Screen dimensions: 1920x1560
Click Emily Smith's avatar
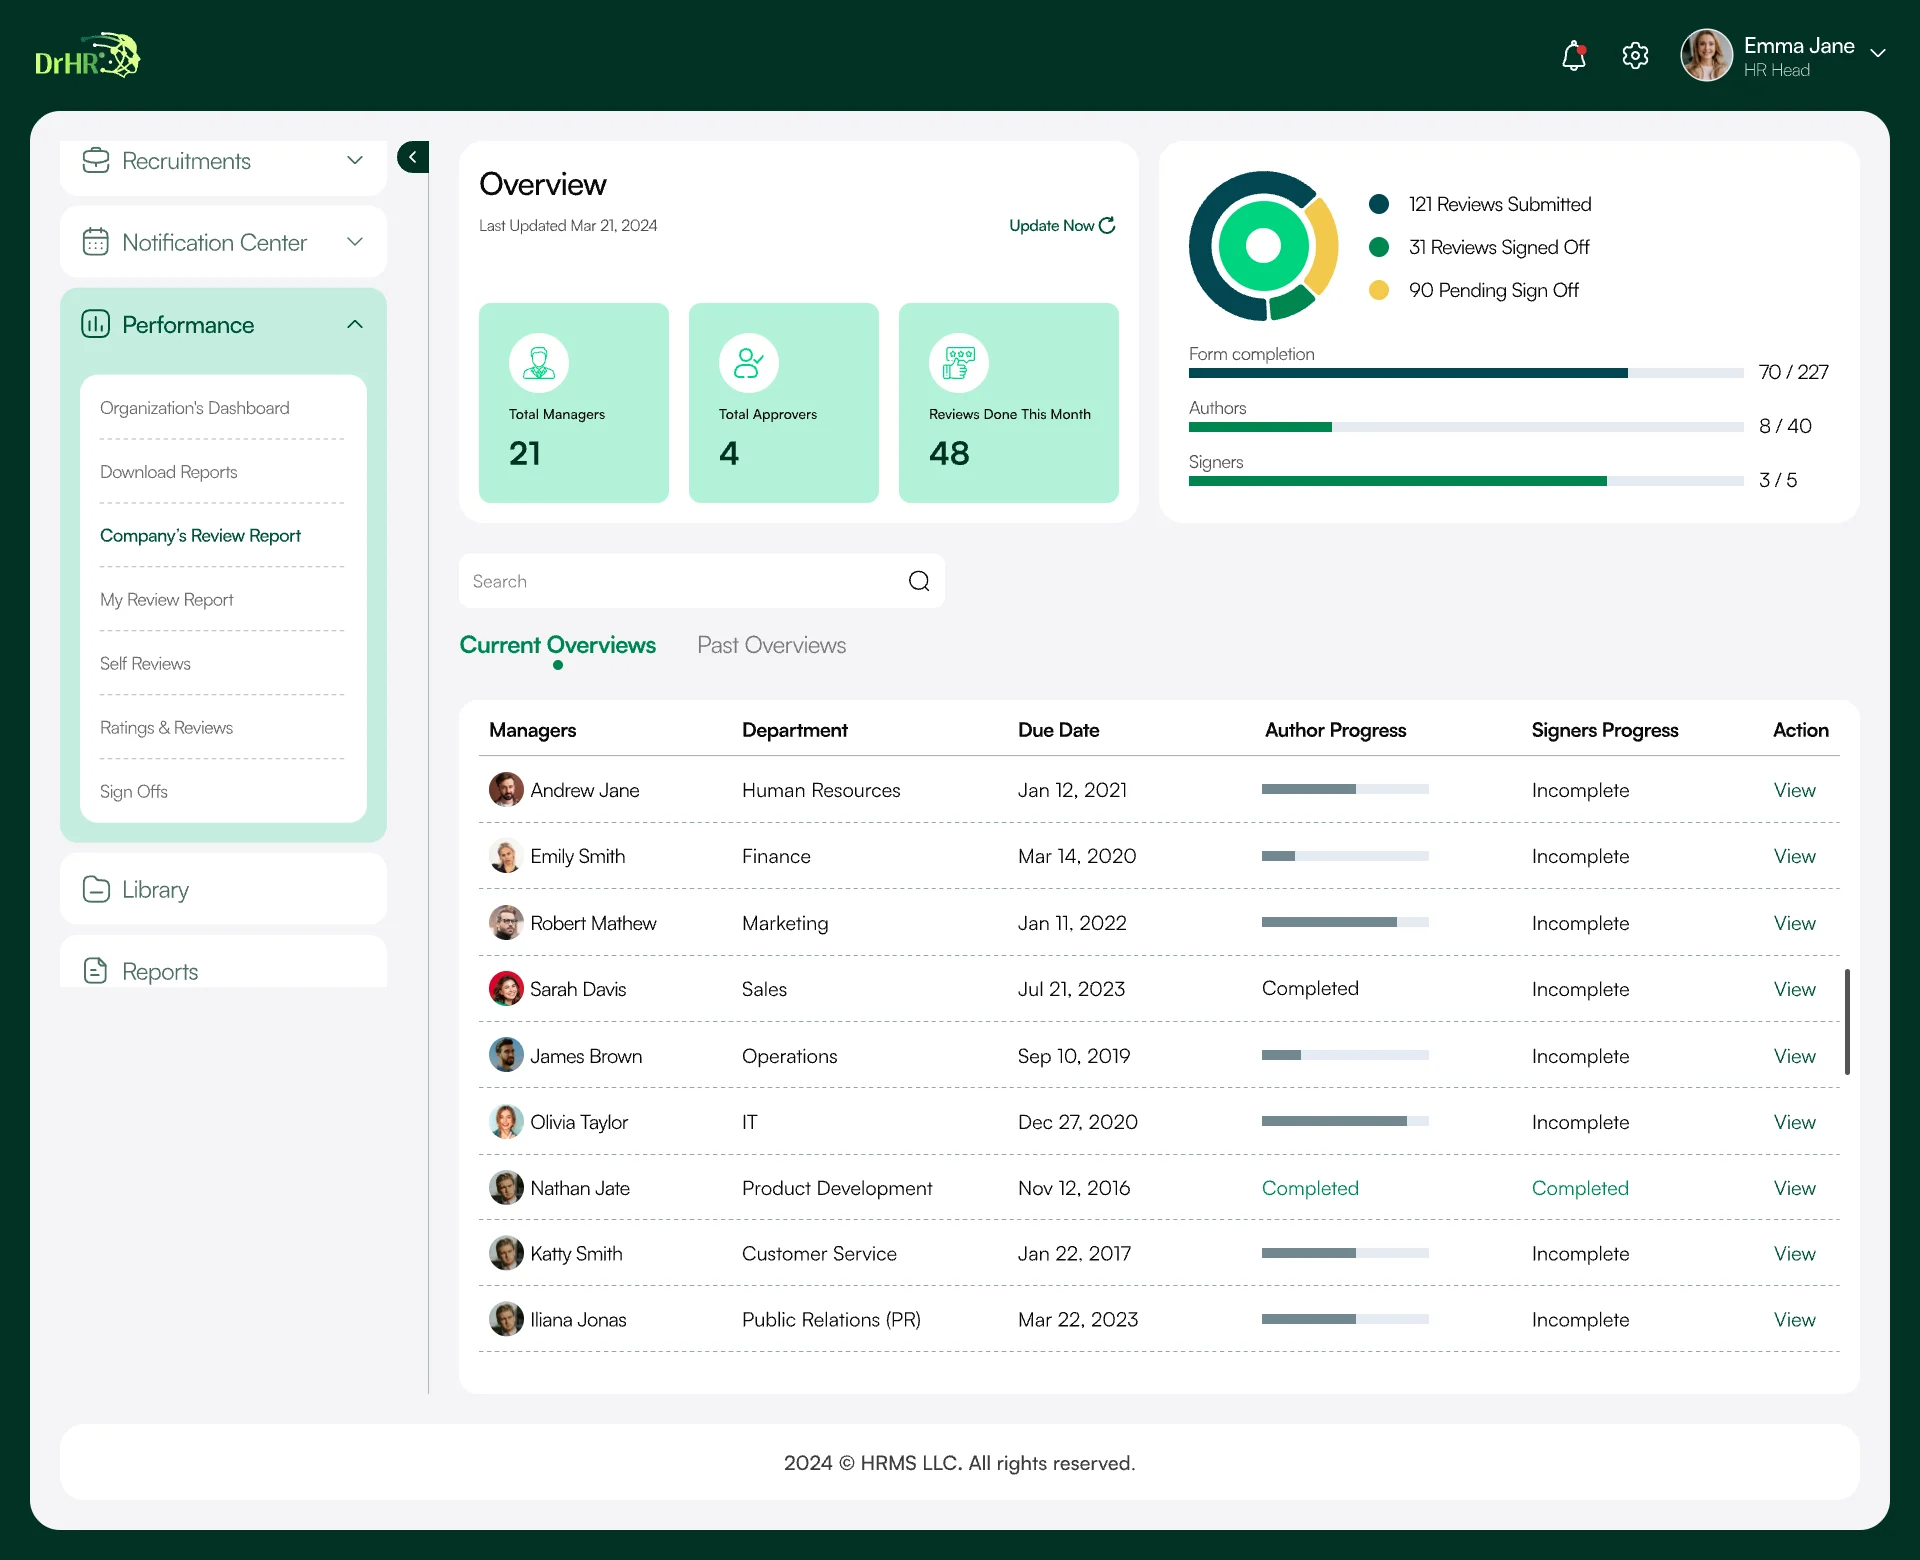pyautogui.click(x=506, y=856)
